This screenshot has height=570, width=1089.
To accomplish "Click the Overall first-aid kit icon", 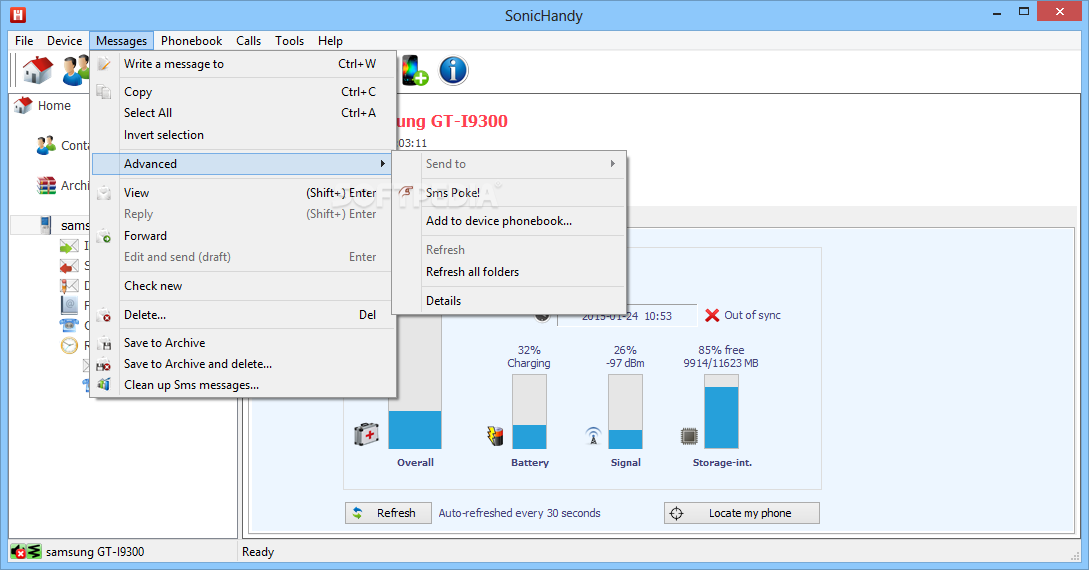I will click(x=366, y=435).
